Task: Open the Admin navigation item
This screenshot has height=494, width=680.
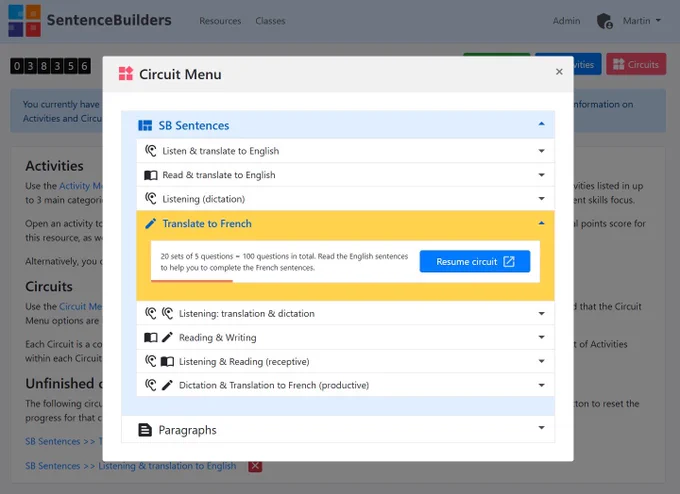Action: [566, 21]
